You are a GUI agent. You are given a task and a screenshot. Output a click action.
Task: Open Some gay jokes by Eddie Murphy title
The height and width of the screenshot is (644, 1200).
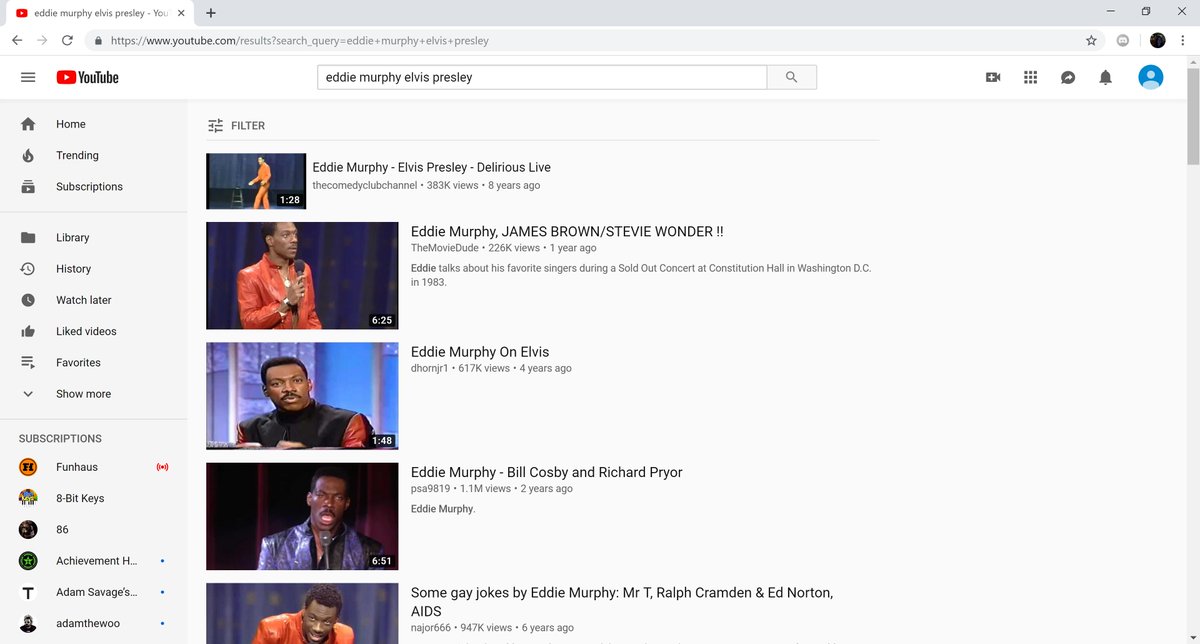pyautogui.click(x=622, y=601)
